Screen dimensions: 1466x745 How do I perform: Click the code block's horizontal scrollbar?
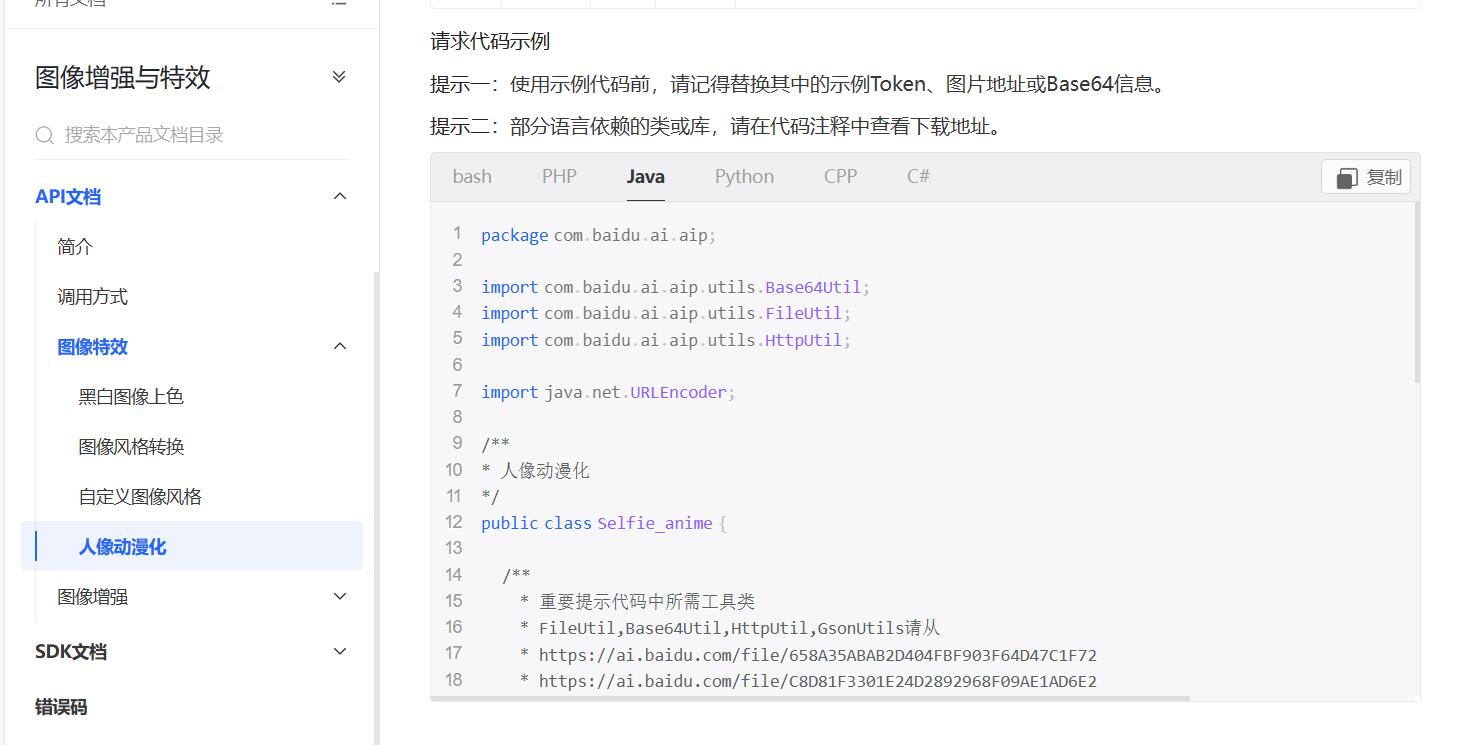click(x=810, y=698)
